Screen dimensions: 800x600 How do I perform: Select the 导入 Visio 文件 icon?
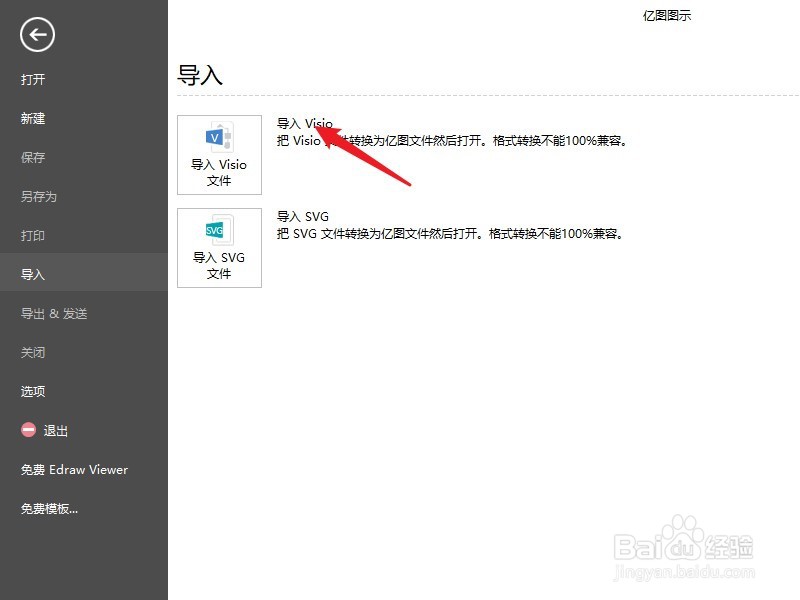click(219, 154)
